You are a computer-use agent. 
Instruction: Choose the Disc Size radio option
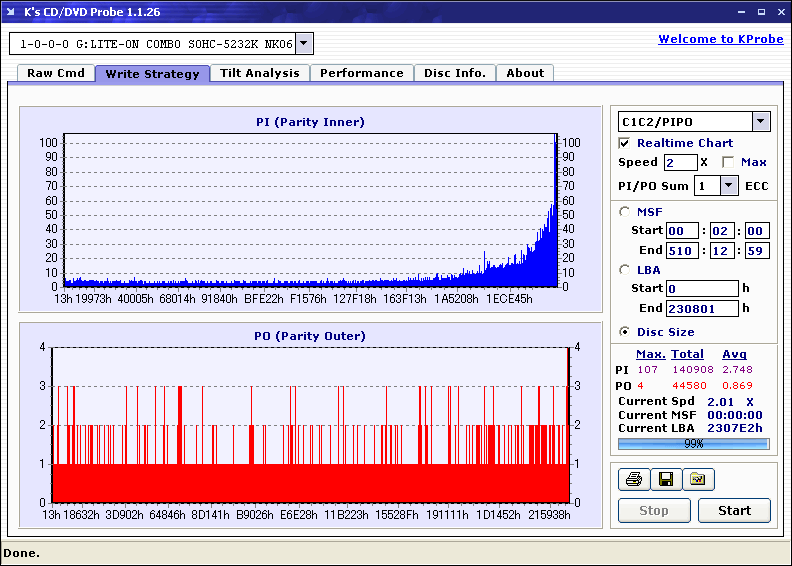coord(625,332)
